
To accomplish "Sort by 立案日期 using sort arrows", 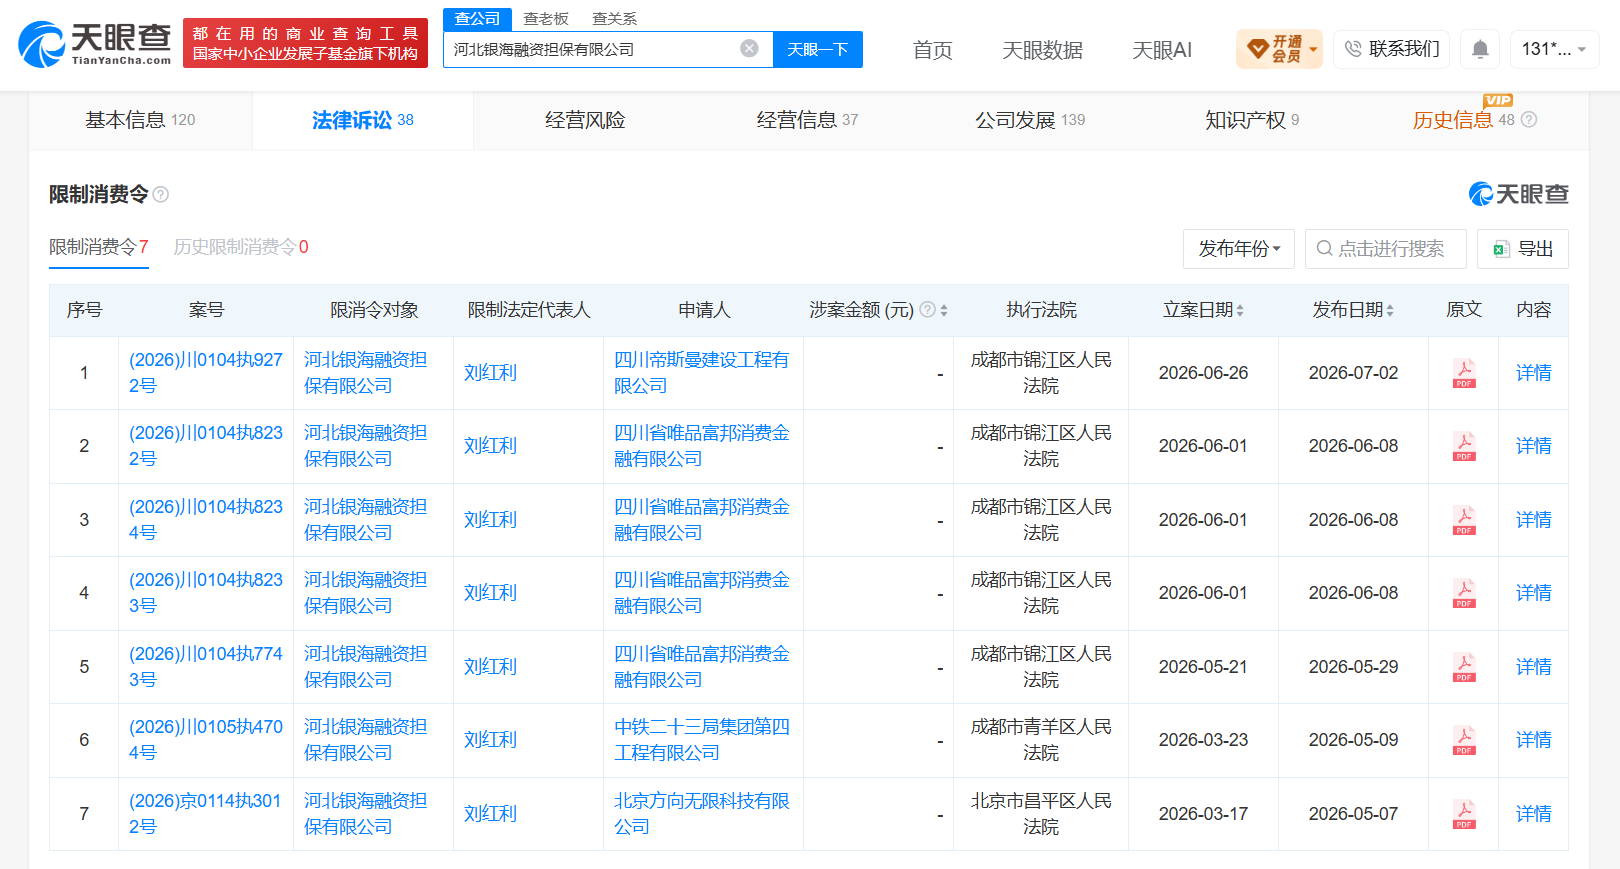I will (1240, 311).
